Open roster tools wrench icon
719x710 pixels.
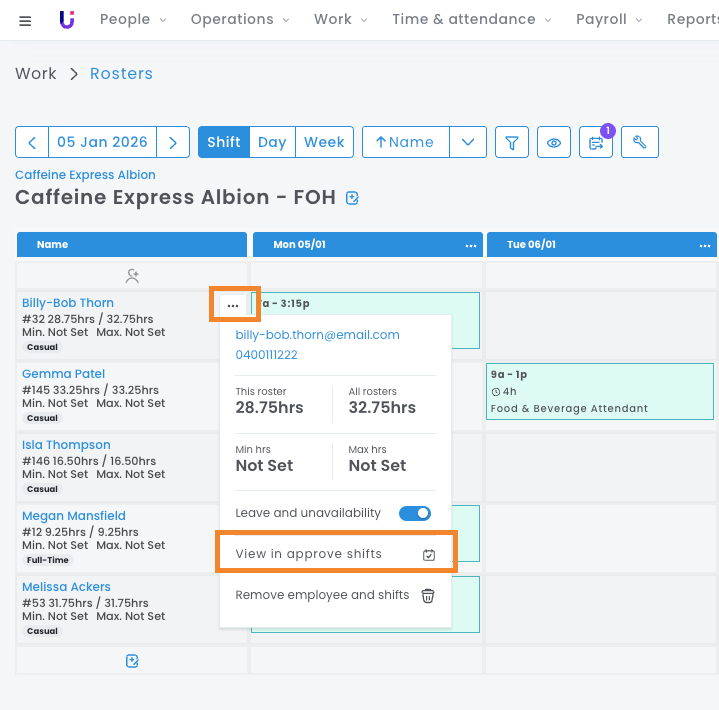coord(640,143)
